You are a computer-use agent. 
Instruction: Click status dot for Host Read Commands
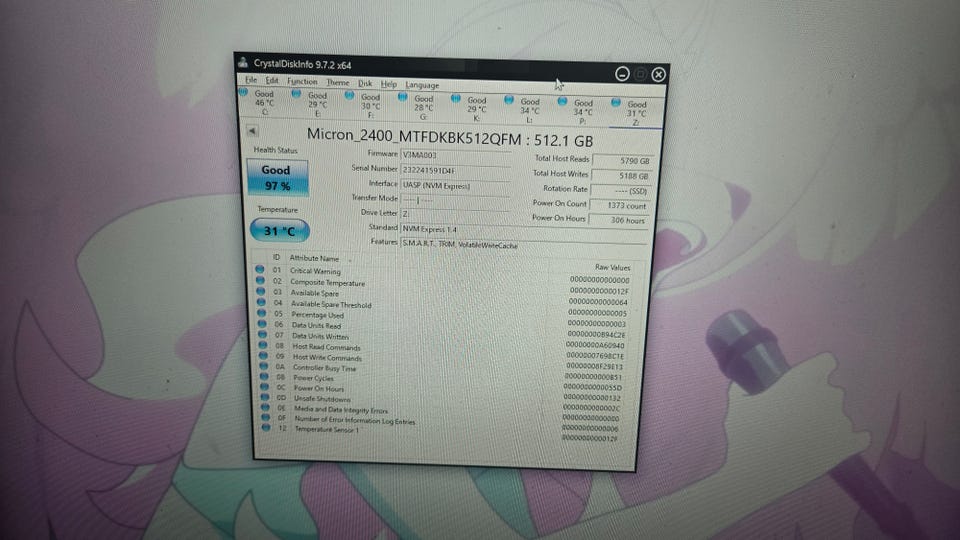coord(263,345)
